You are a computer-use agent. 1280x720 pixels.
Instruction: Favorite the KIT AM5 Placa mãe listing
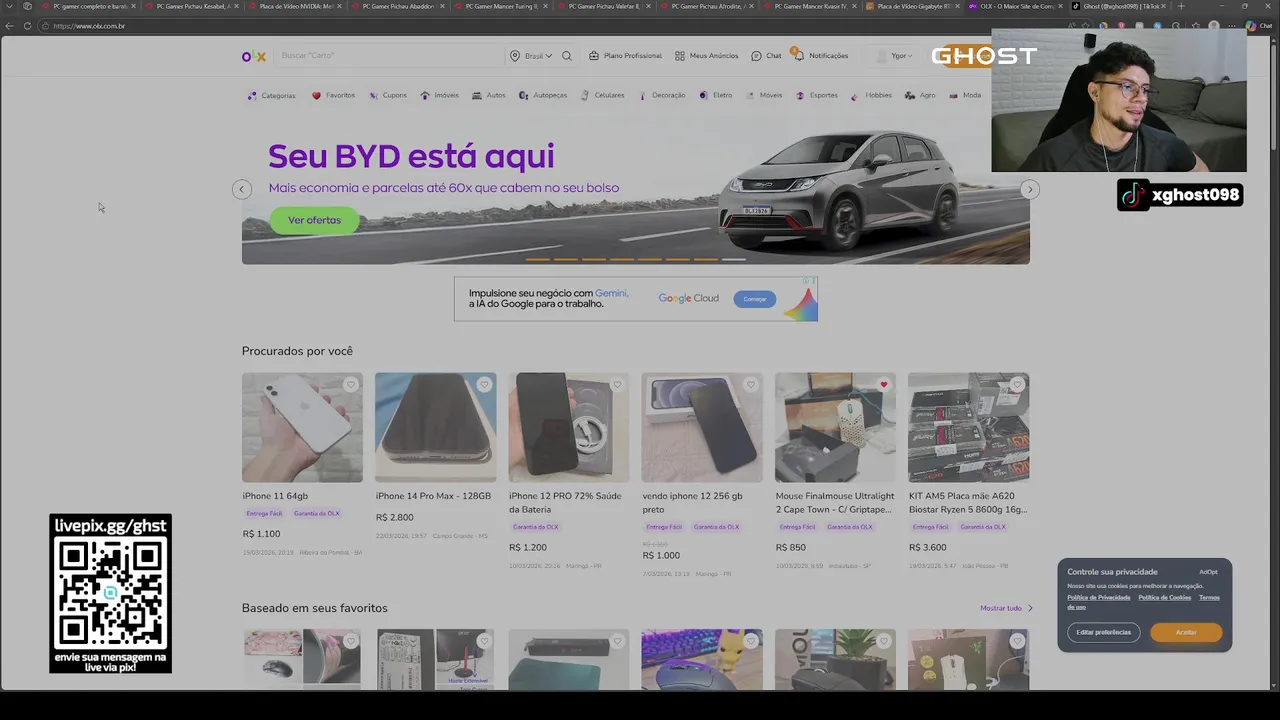point(1017,385)
